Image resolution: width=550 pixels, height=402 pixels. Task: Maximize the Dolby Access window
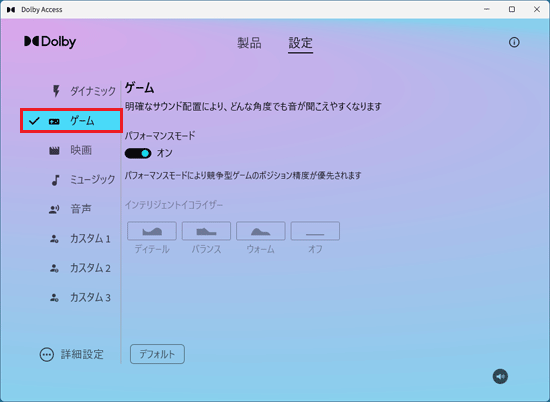(x=512, y=9)
